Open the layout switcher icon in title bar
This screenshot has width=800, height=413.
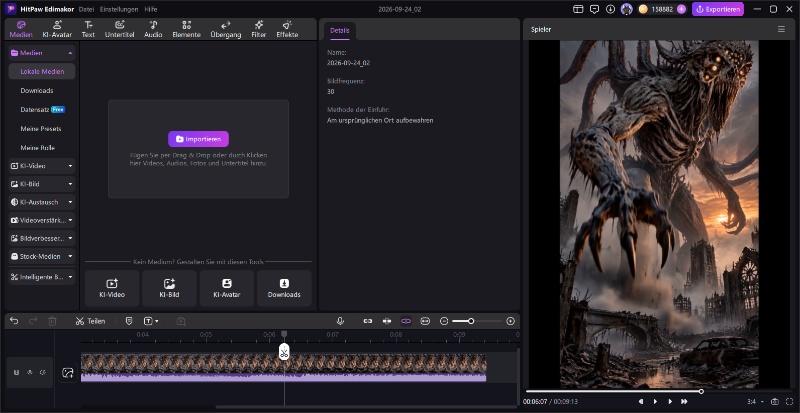[578, 9]
